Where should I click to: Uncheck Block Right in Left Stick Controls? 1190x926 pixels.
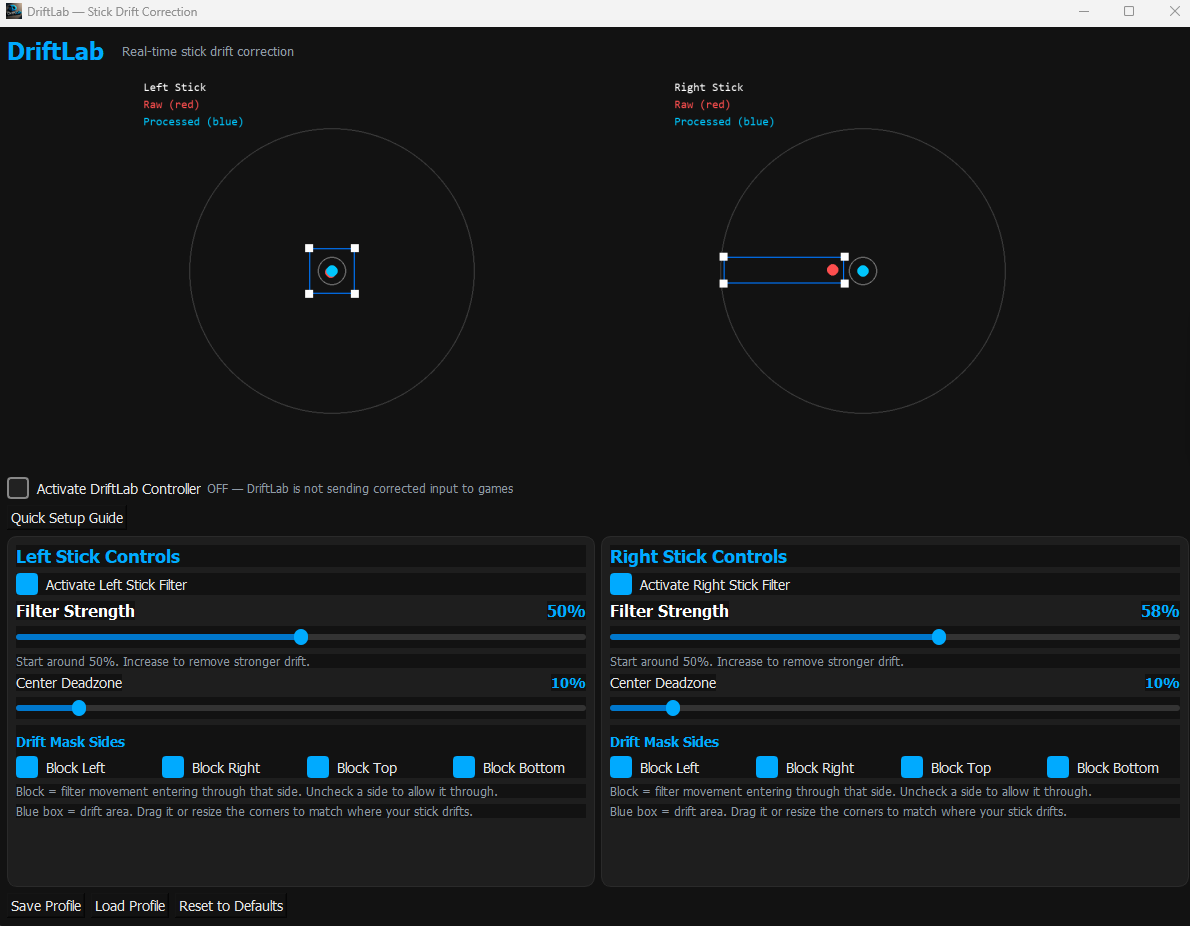click(173, 767)
